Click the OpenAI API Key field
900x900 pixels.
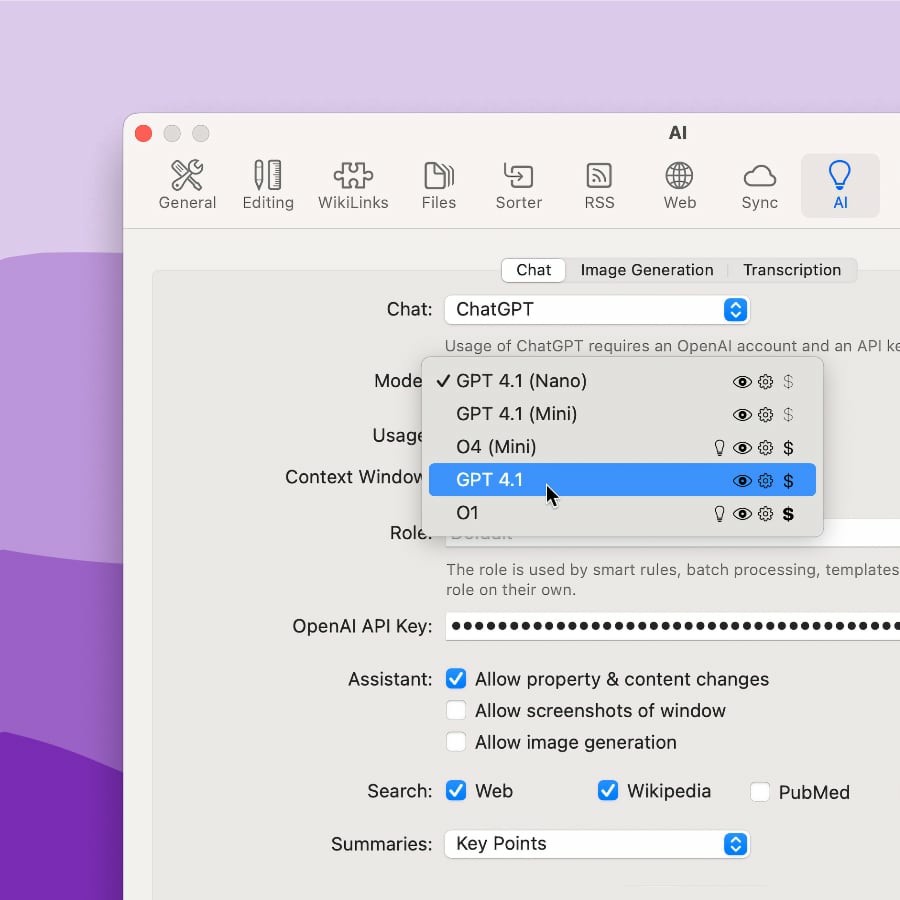[673, 626]
